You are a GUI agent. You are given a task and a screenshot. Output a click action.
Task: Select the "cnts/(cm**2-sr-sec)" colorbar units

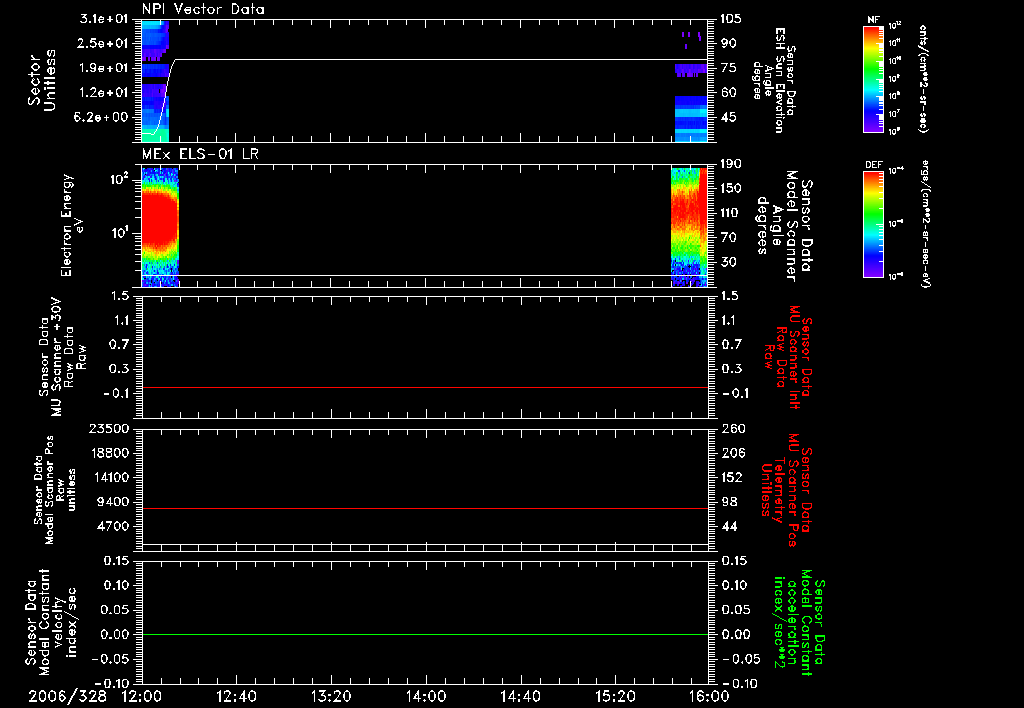923,79
